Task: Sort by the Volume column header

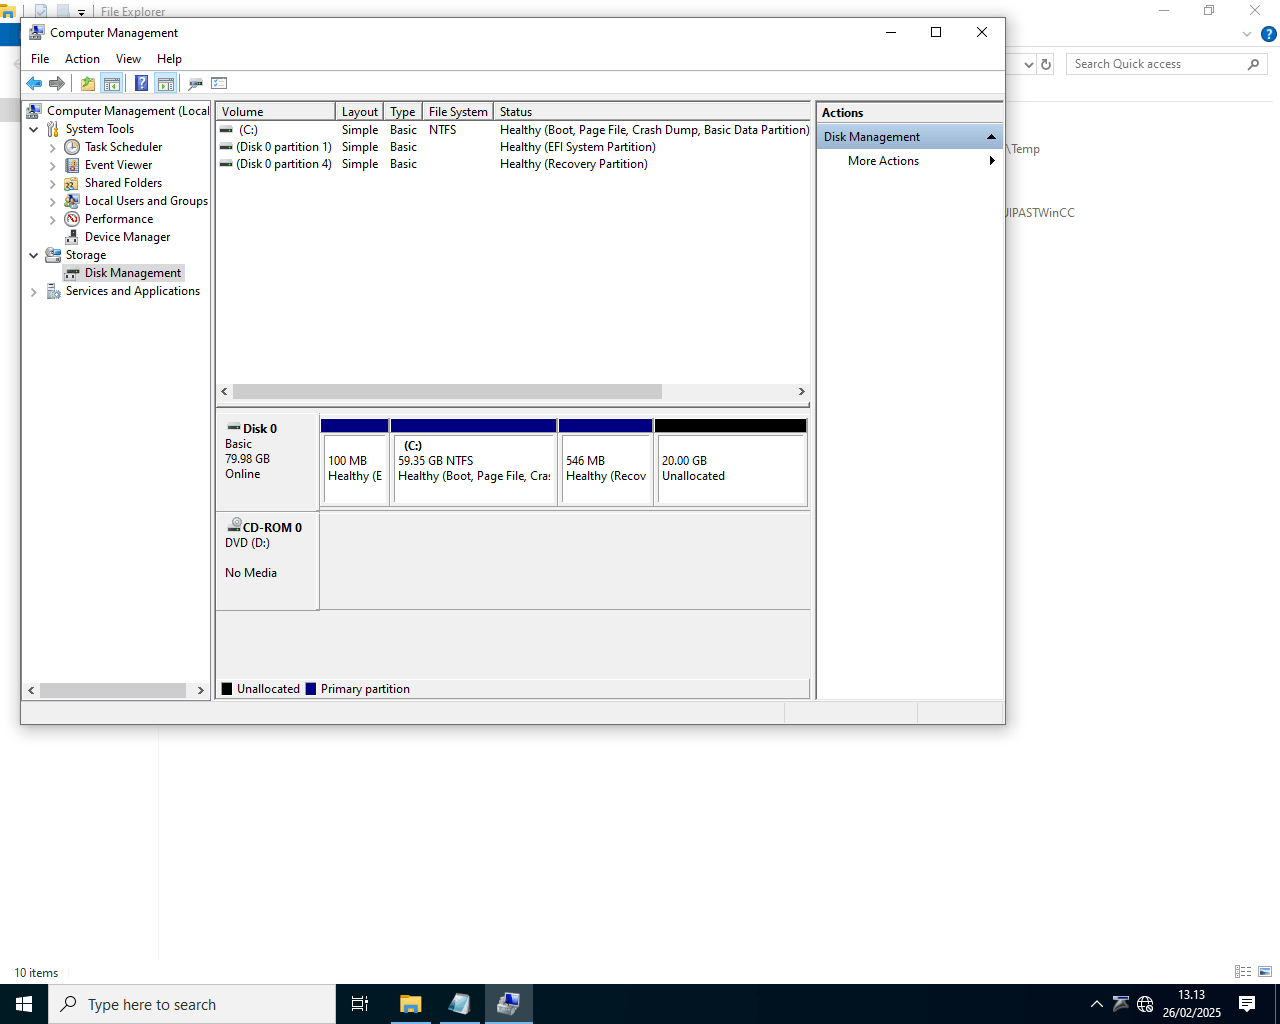Action: 275,112
